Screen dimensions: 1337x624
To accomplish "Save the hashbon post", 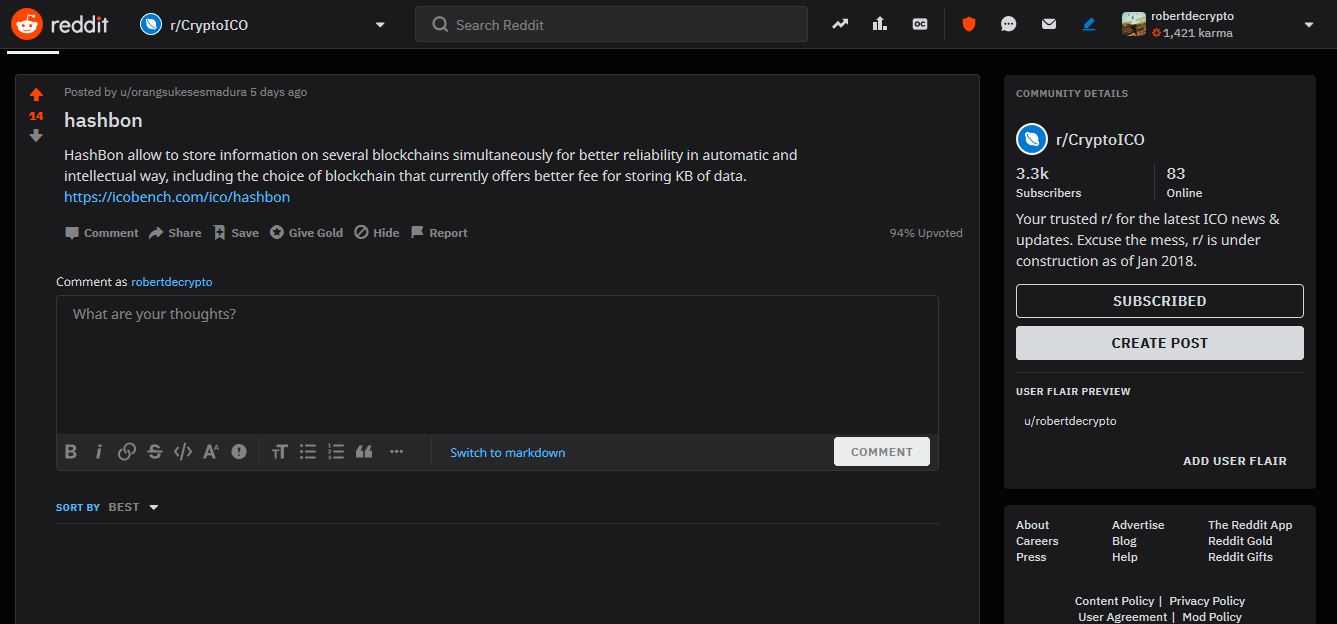I will click(x=236, y=233).
